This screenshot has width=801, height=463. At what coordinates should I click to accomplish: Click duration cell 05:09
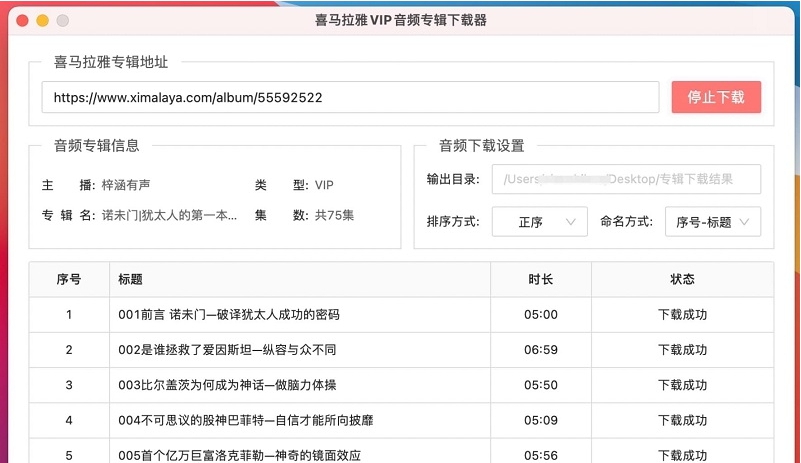tap(541, 421)
